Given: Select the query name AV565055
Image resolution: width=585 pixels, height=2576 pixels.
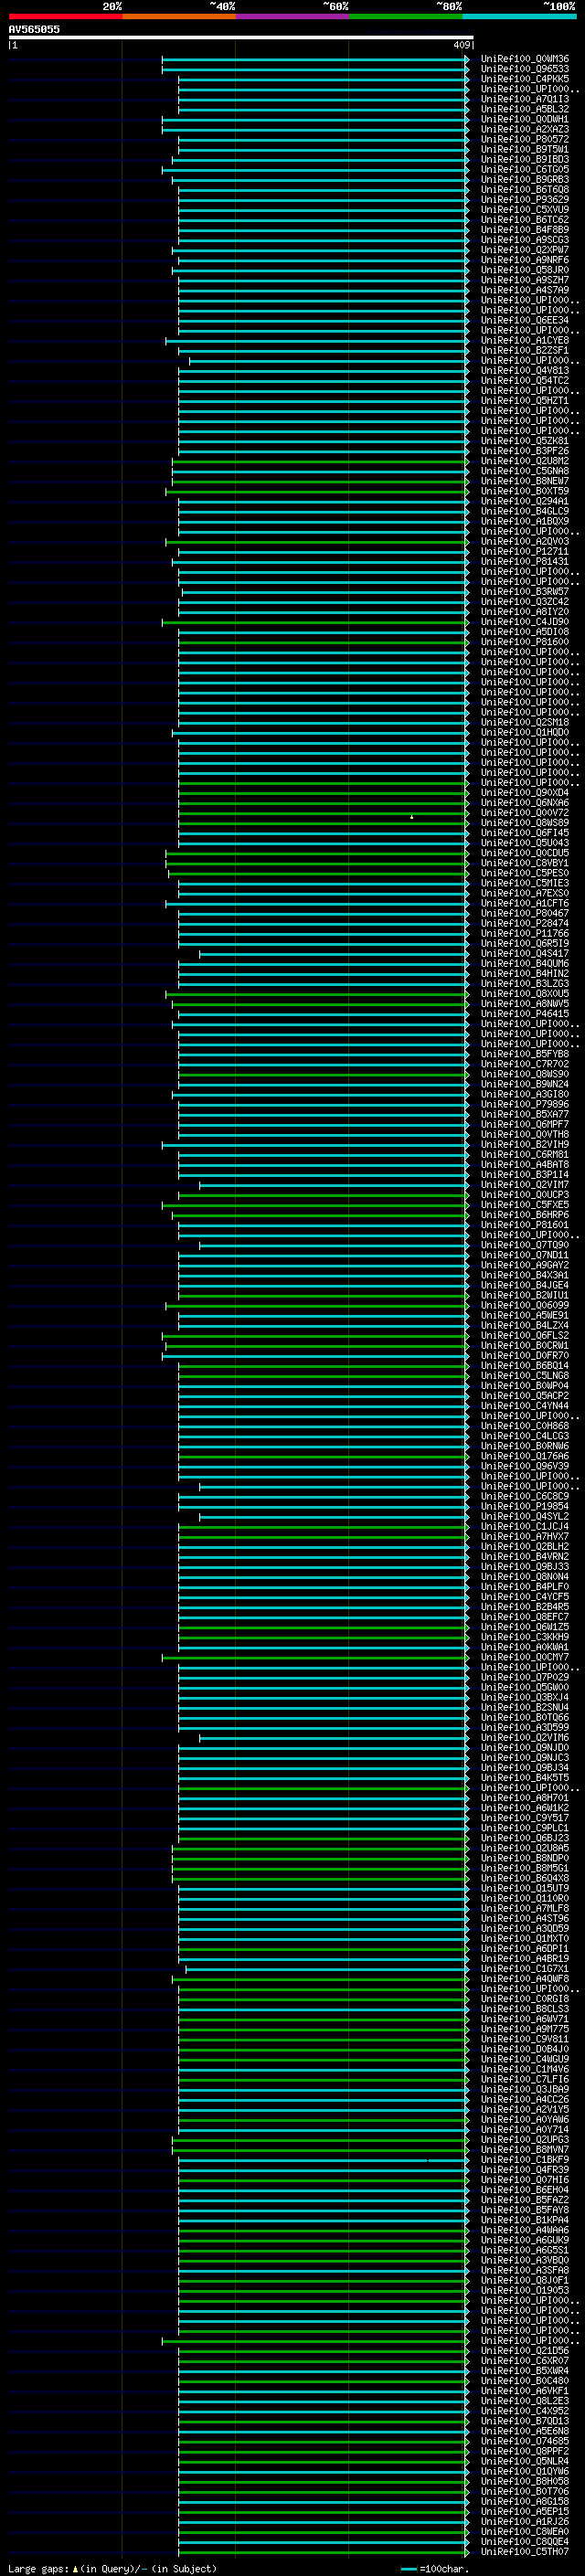Looking at the screenshot, I should click(x=34, y=29).
